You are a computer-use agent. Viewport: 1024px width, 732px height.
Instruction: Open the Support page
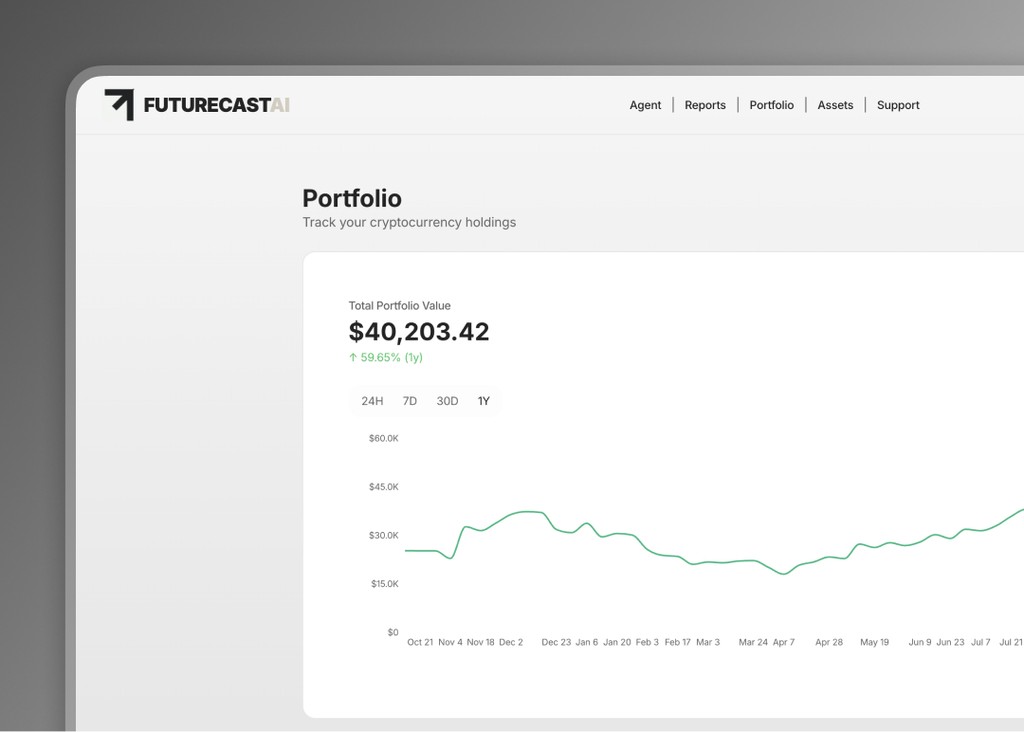[x=898, y=105]
